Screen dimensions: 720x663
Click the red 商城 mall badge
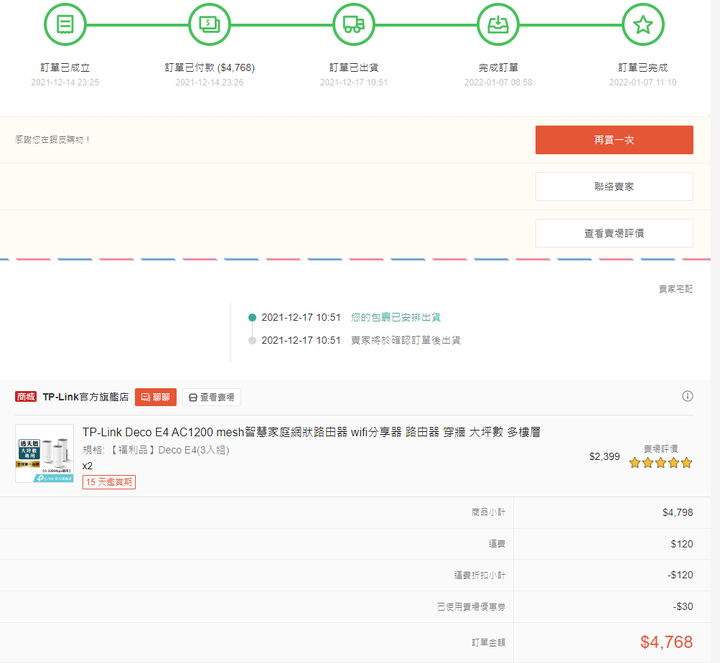(26, 397)
